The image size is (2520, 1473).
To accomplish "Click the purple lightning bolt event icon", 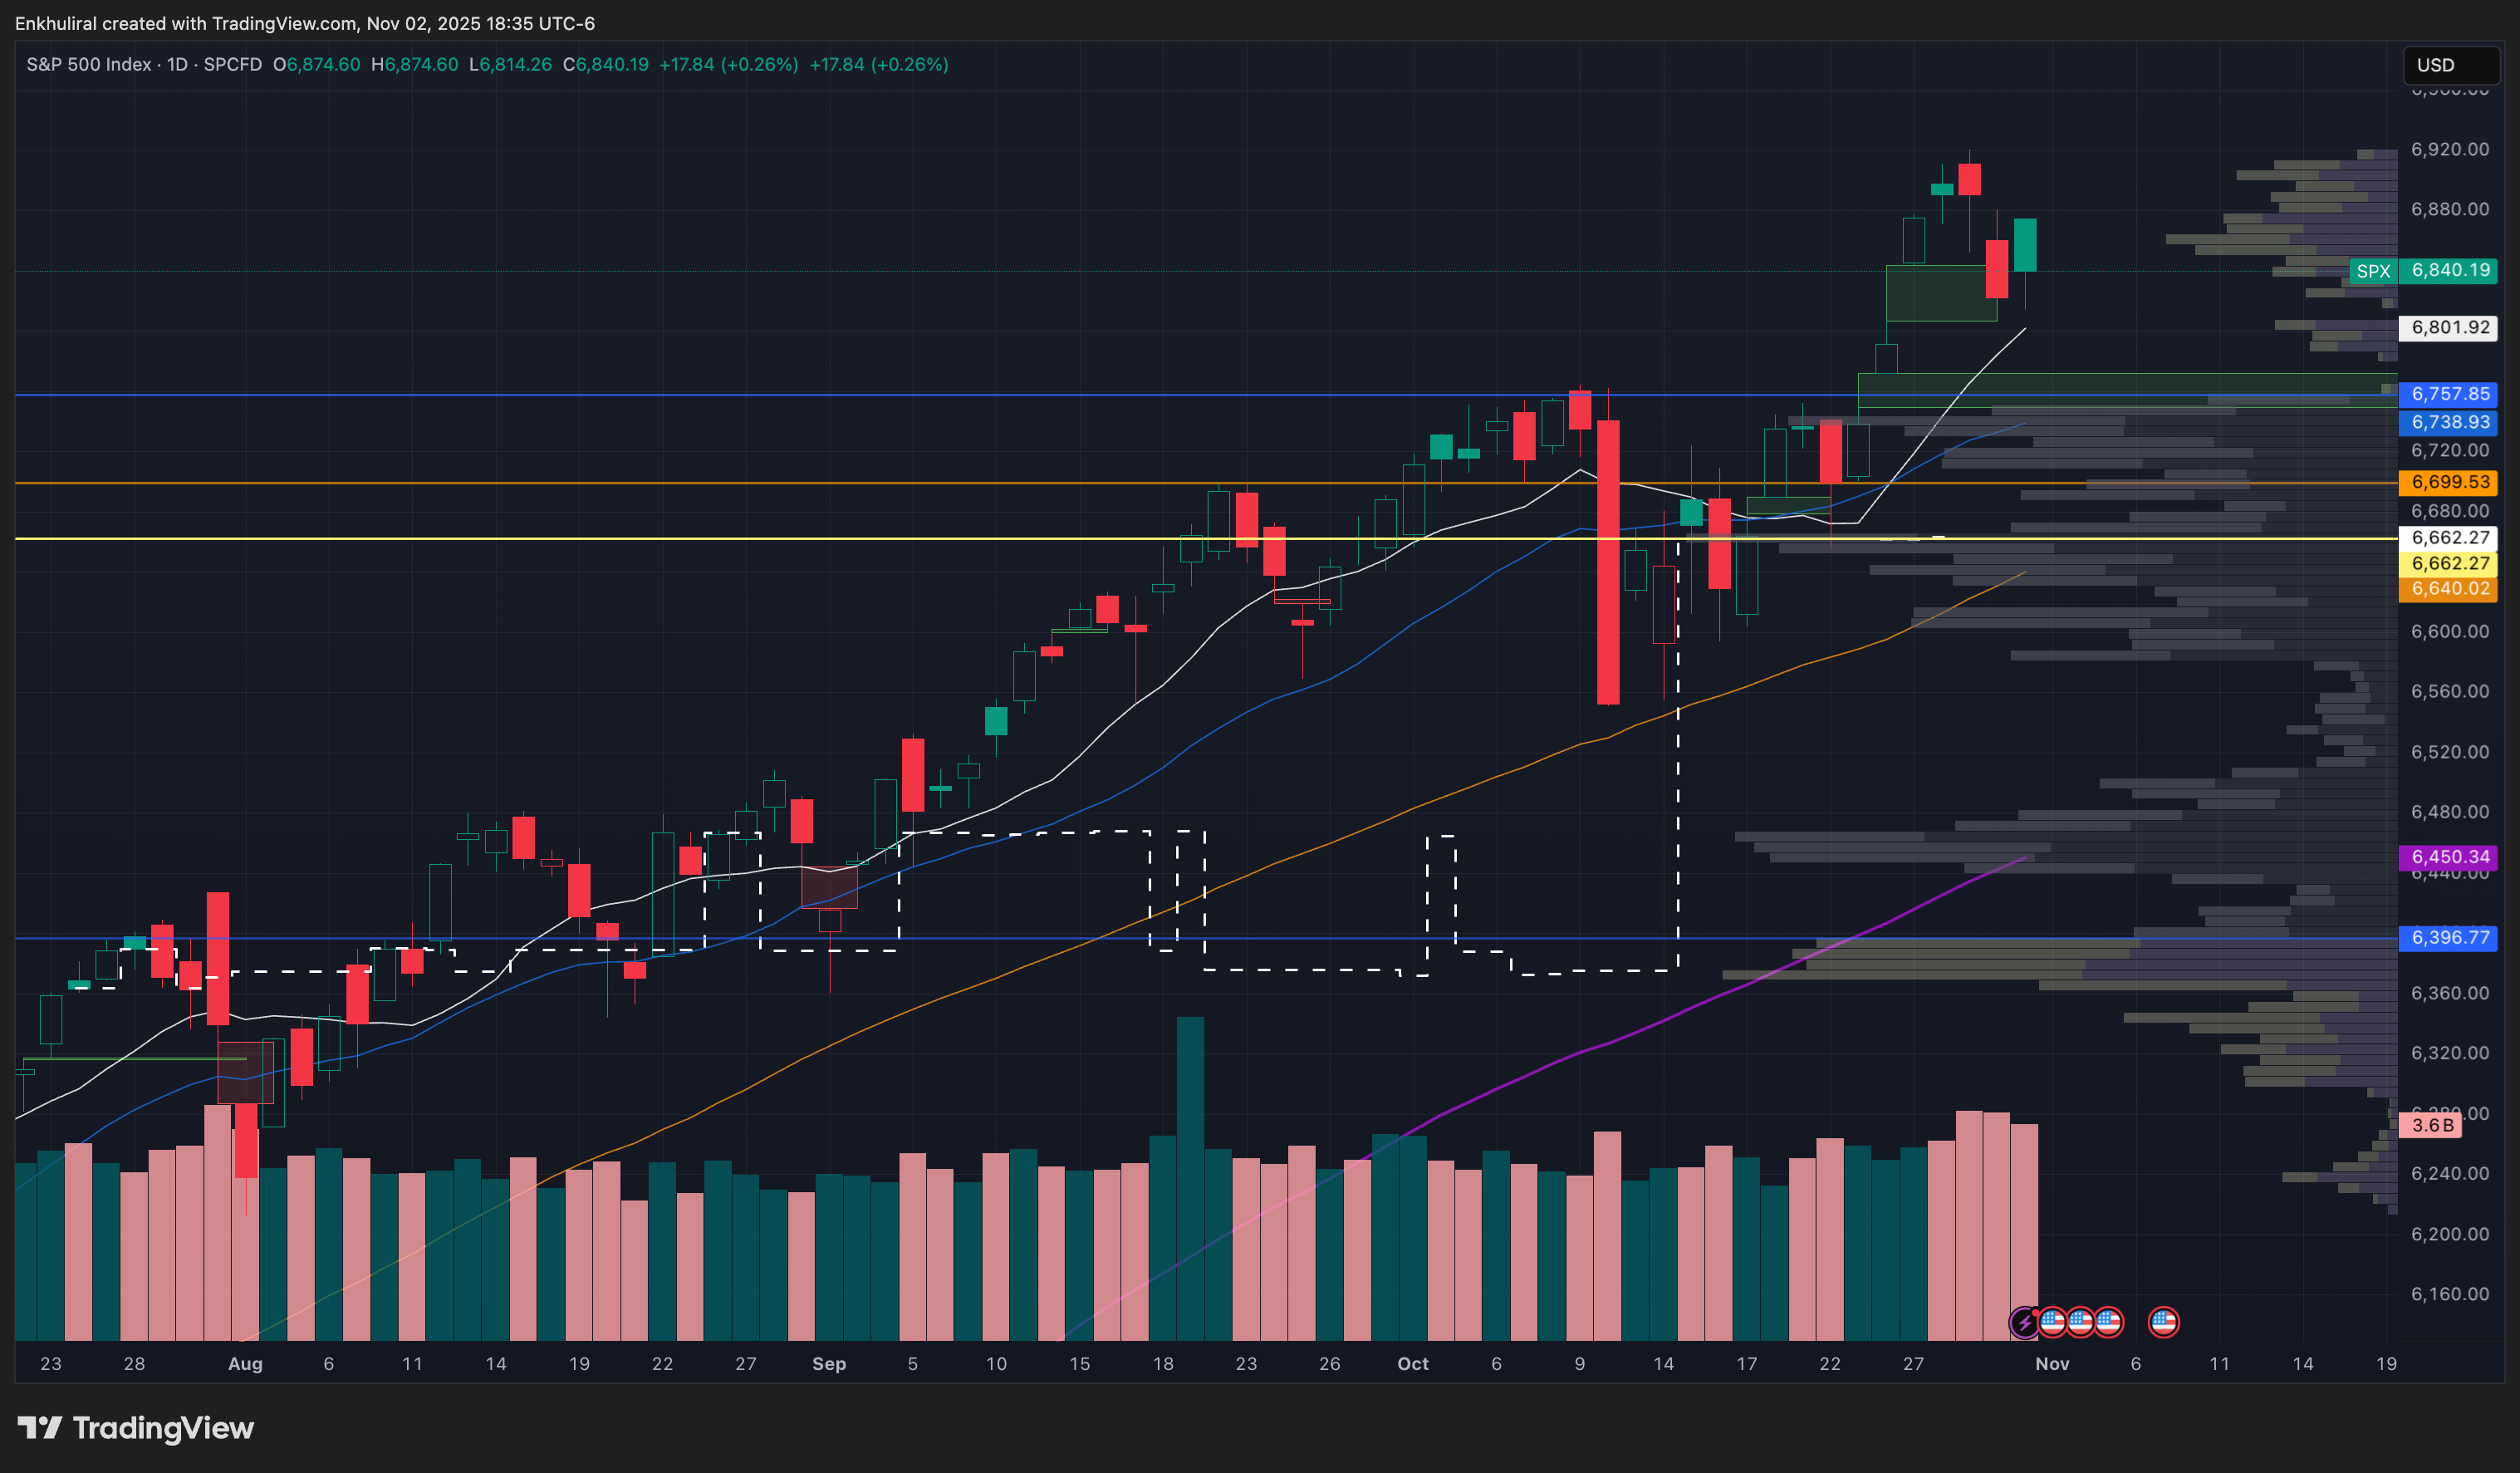I will point(2024,1322).
